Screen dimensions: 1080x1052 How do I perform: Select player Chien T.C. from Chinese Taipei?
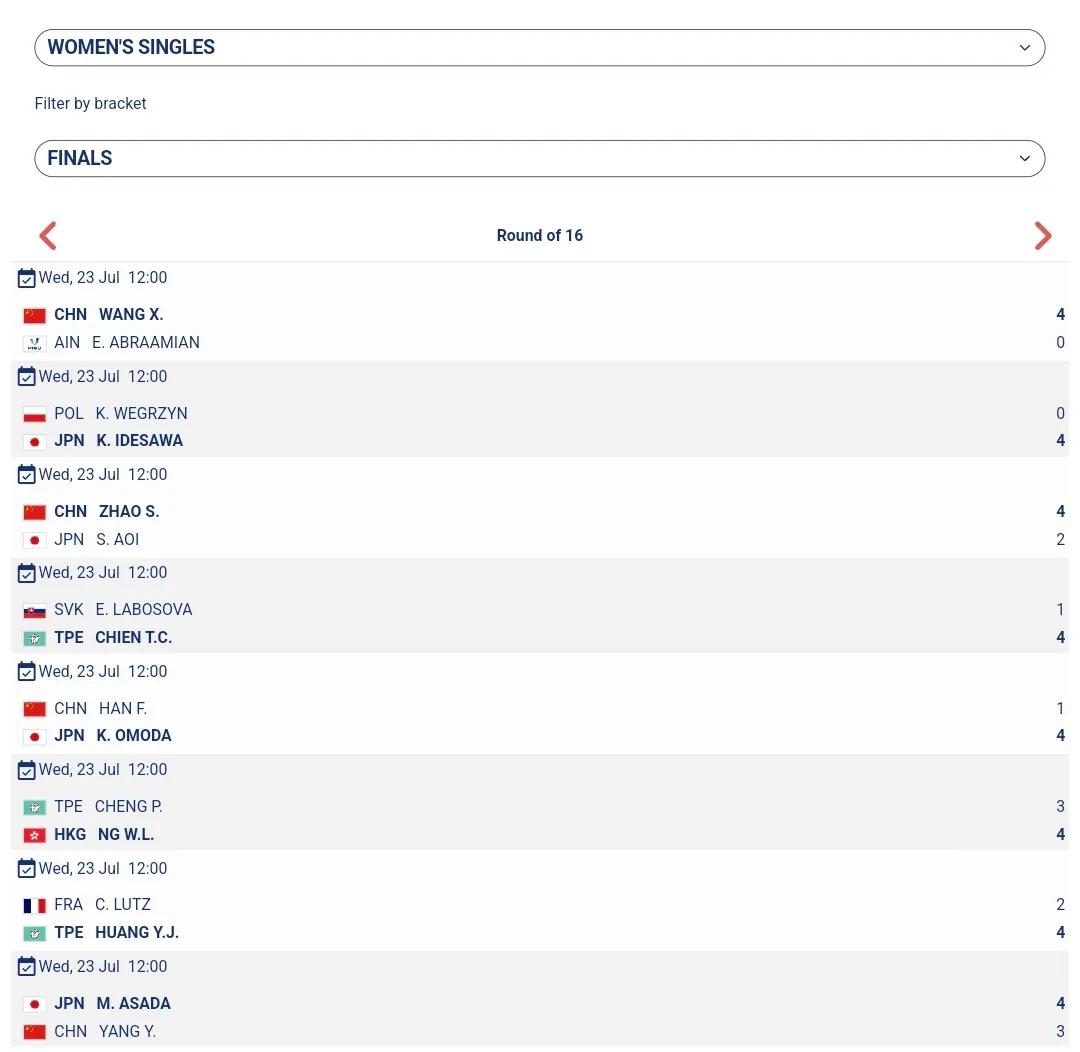click(134, 638)
